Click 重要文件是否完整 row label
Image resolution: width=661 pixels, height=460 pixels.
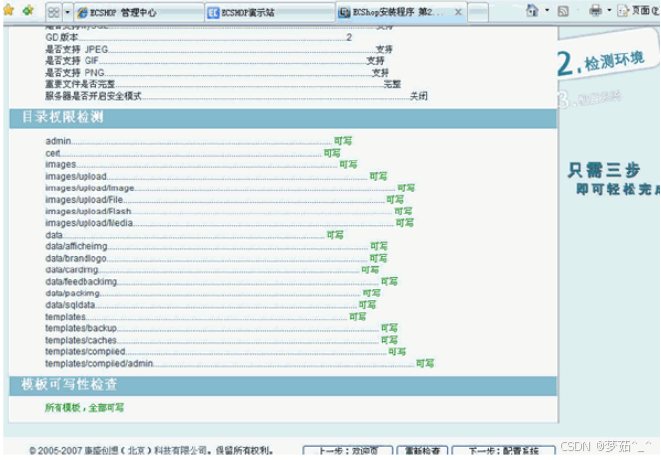coord(80,84)
